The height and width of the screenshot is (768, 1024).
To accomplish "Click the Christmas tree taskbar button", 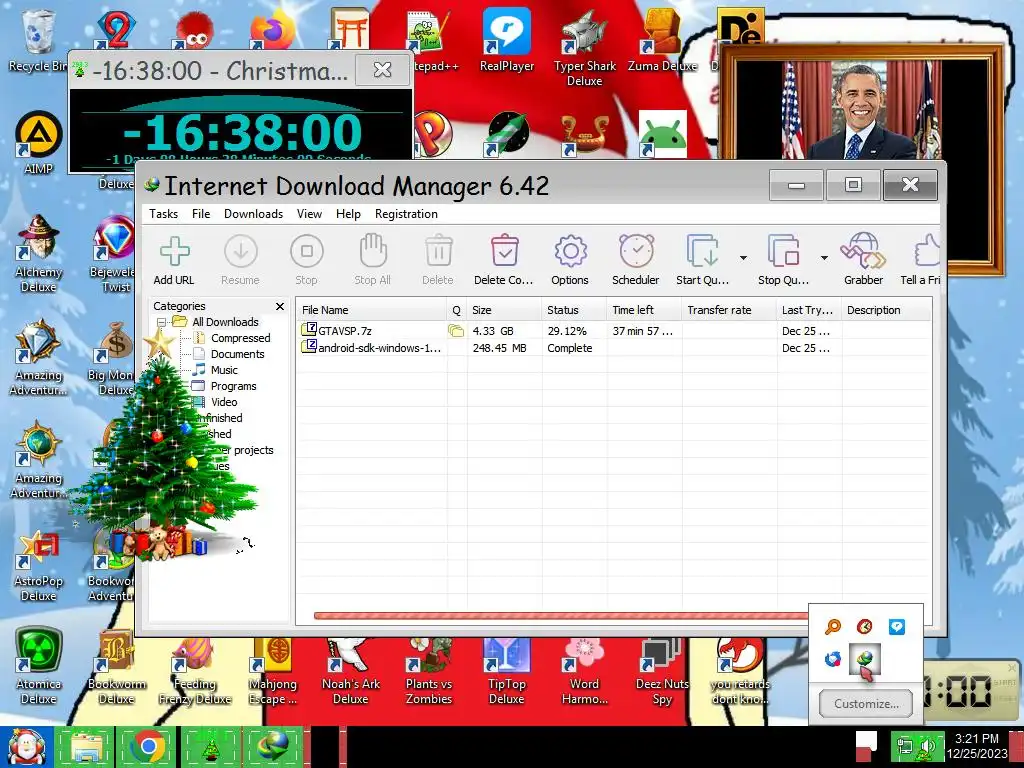I will 210,747.
